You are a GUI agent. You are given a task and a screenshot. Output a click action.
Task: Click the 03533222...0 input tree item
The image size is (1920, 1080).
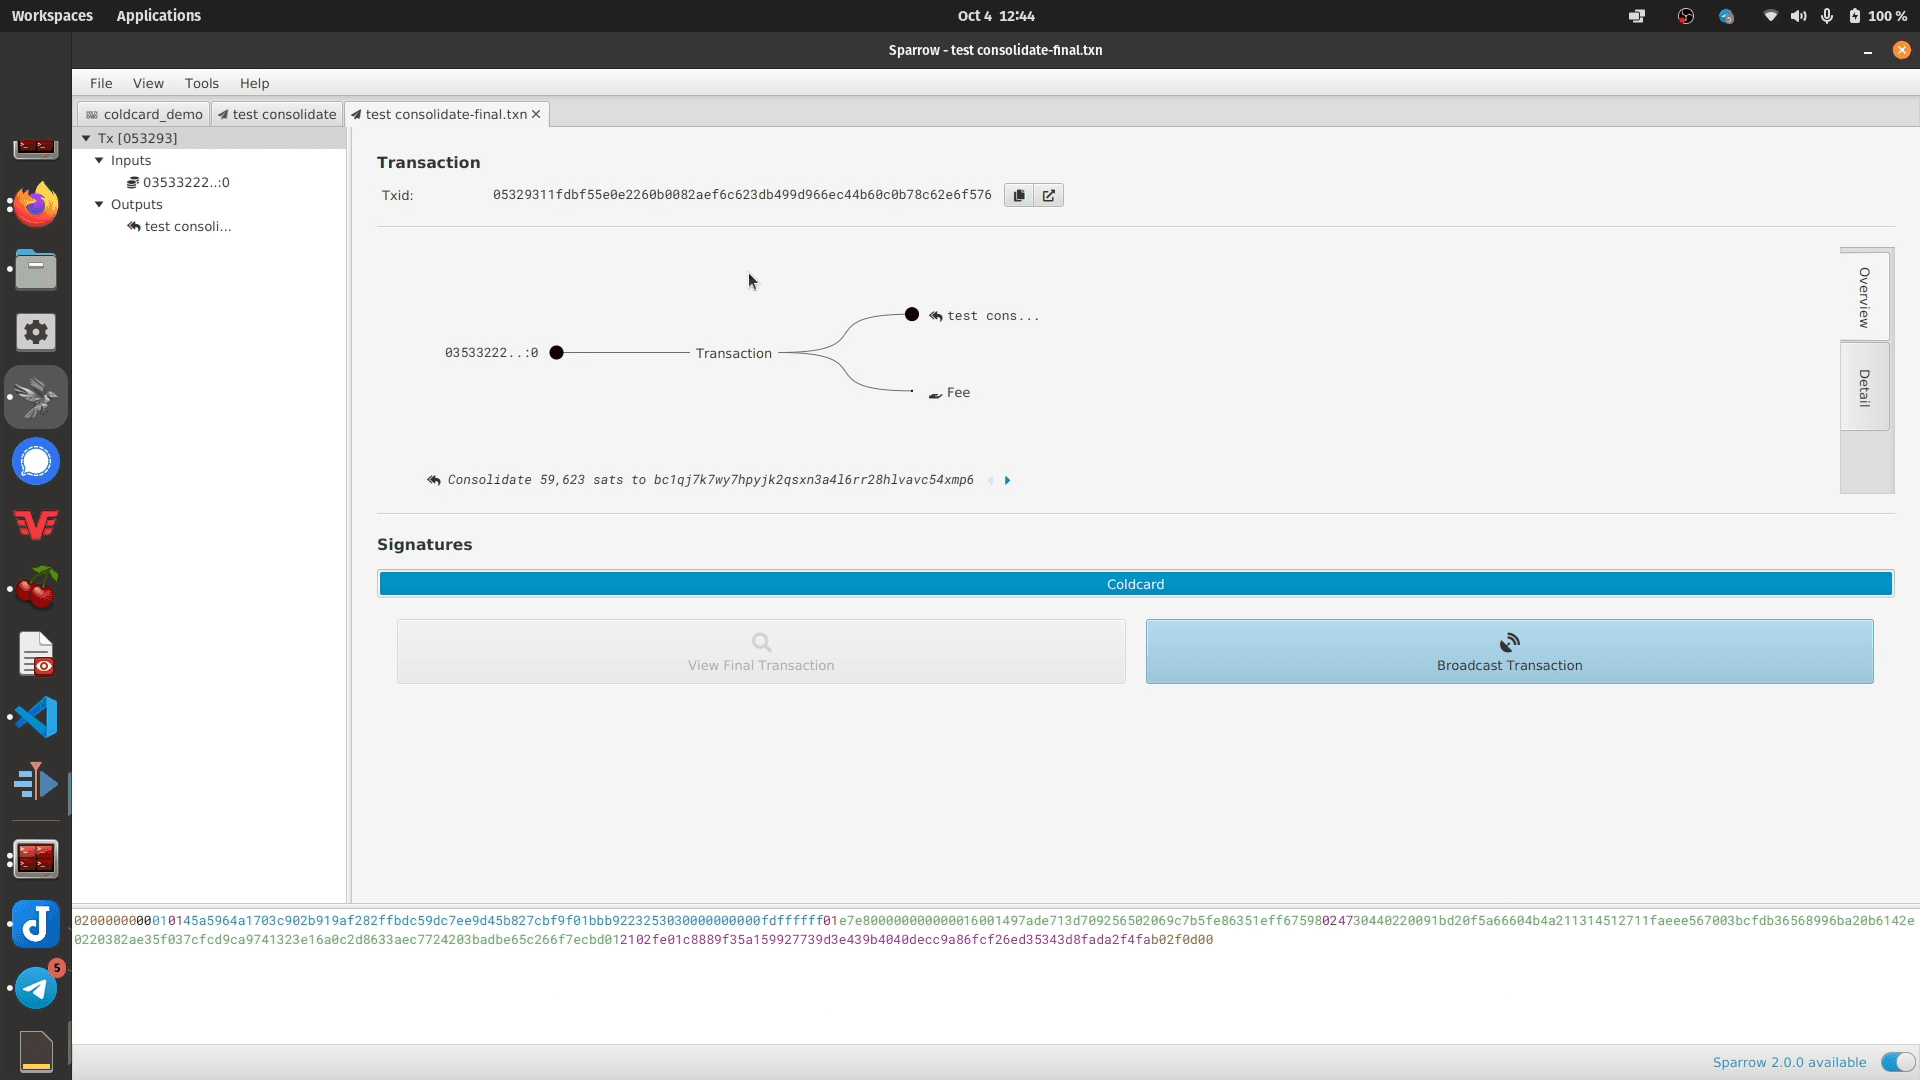[x=185, y=182]
